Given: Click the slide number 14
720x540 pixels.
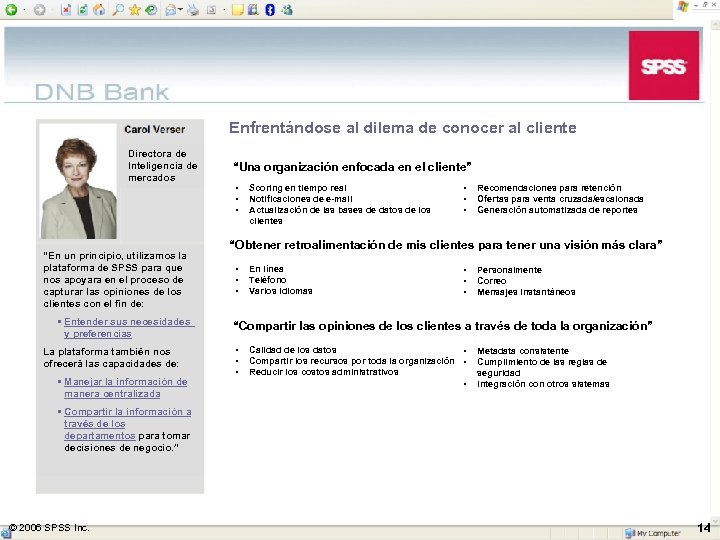Looking at the screenshot, I should (x=704, y=528).
